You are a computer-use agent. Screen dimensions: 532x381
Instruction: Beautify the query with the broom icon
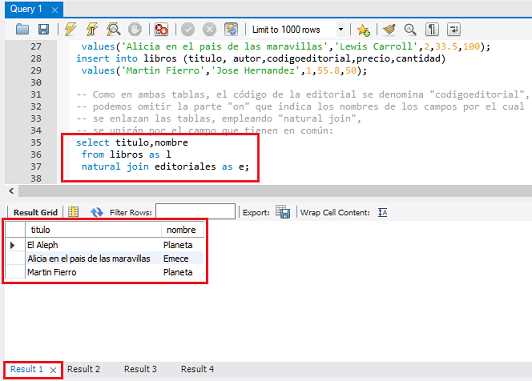click(389, 30)
